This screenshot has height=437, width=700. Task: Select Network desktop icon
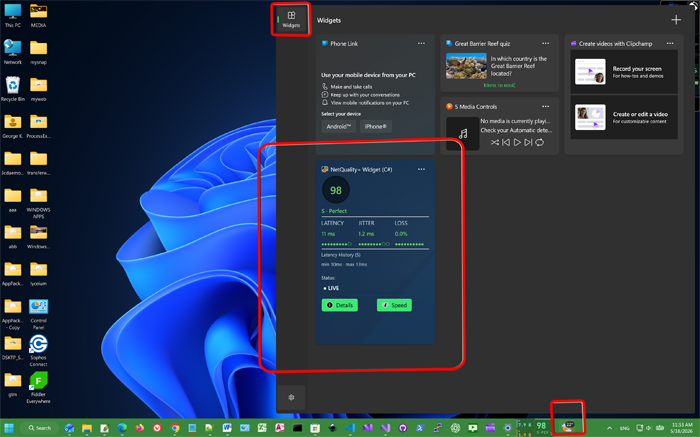pyautogui.click(x=12, y=52)
